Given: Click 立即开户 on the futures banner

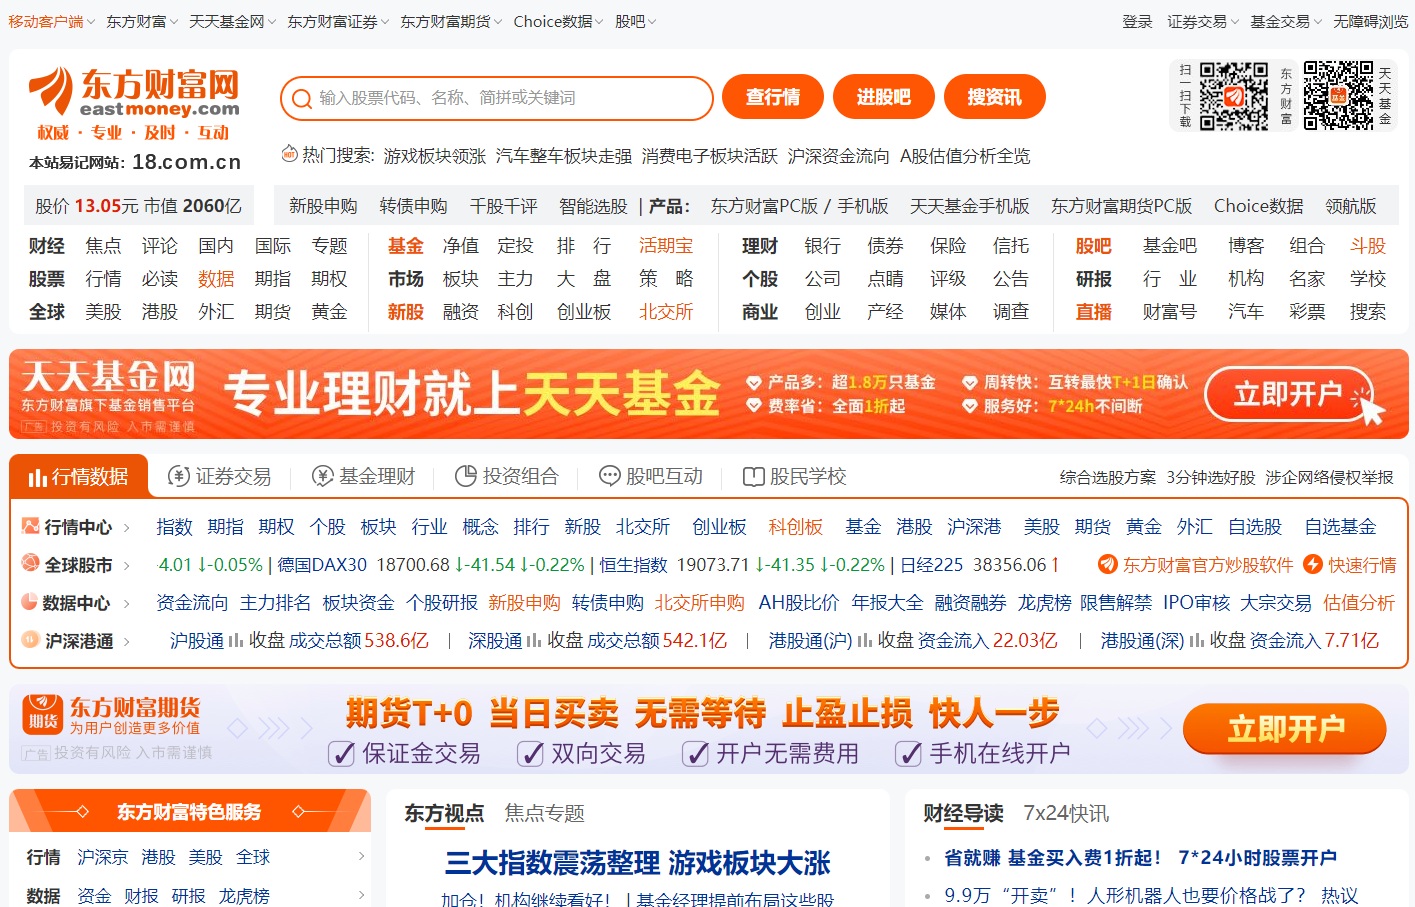Looking at the screenshot, I should pyautogui.click(x=1285, y=729).
